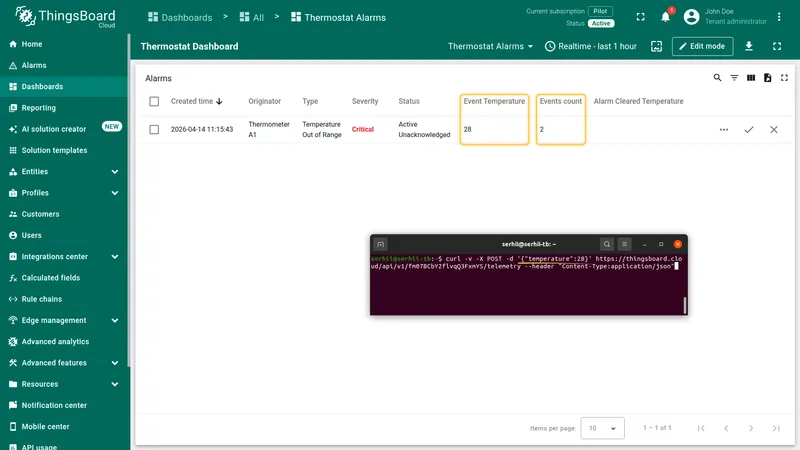Image resolution: width=800 pixels, height=450 pixels.
Task: Open Dashboards in sidebar
Action: point(64,87)
